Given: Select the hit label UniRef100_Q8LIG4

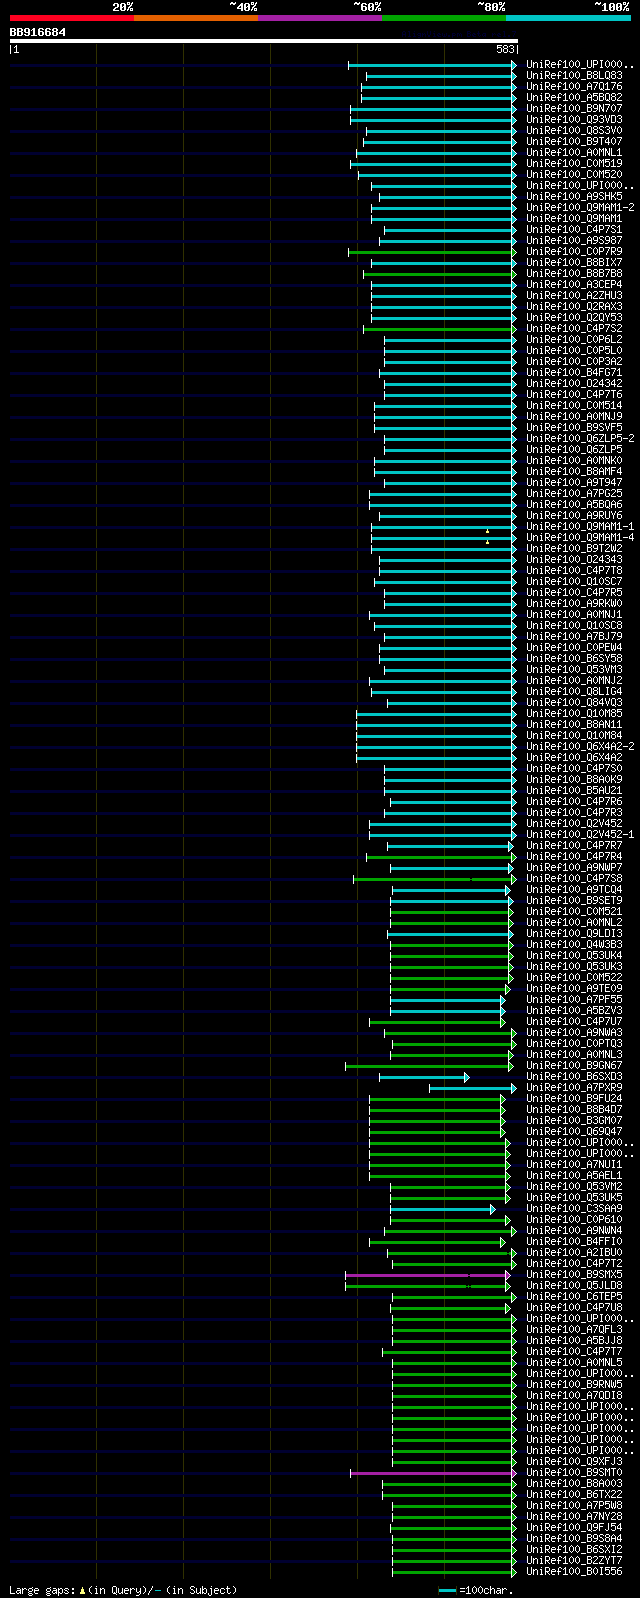Looking at the screenshot, I should click(x=574, y=691).
